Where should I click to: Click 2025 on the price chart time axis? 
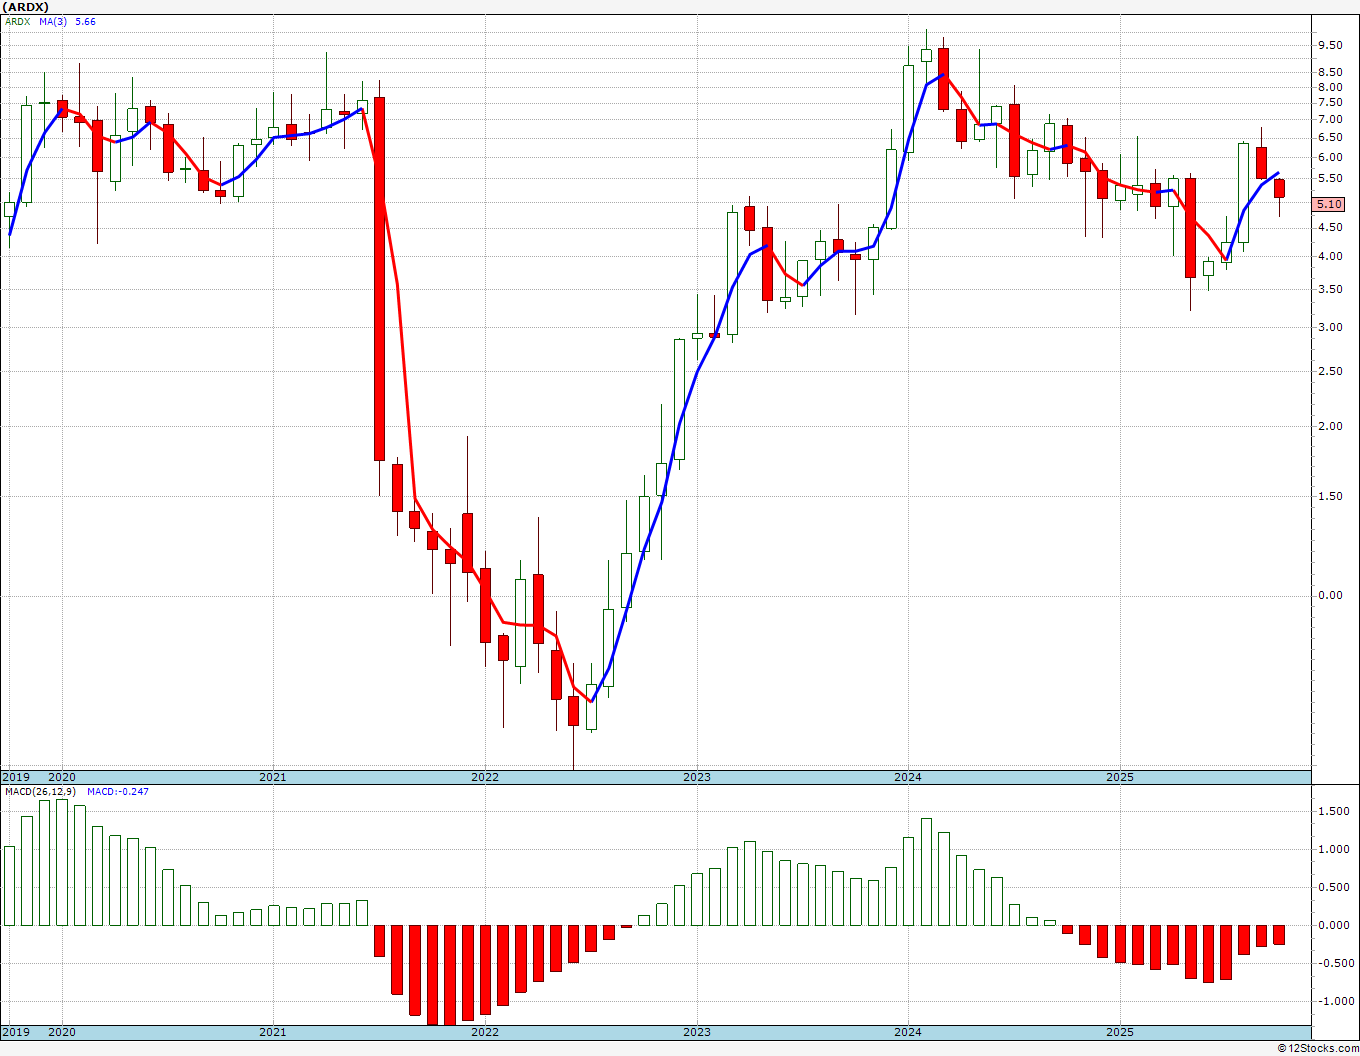point(1120,777)
